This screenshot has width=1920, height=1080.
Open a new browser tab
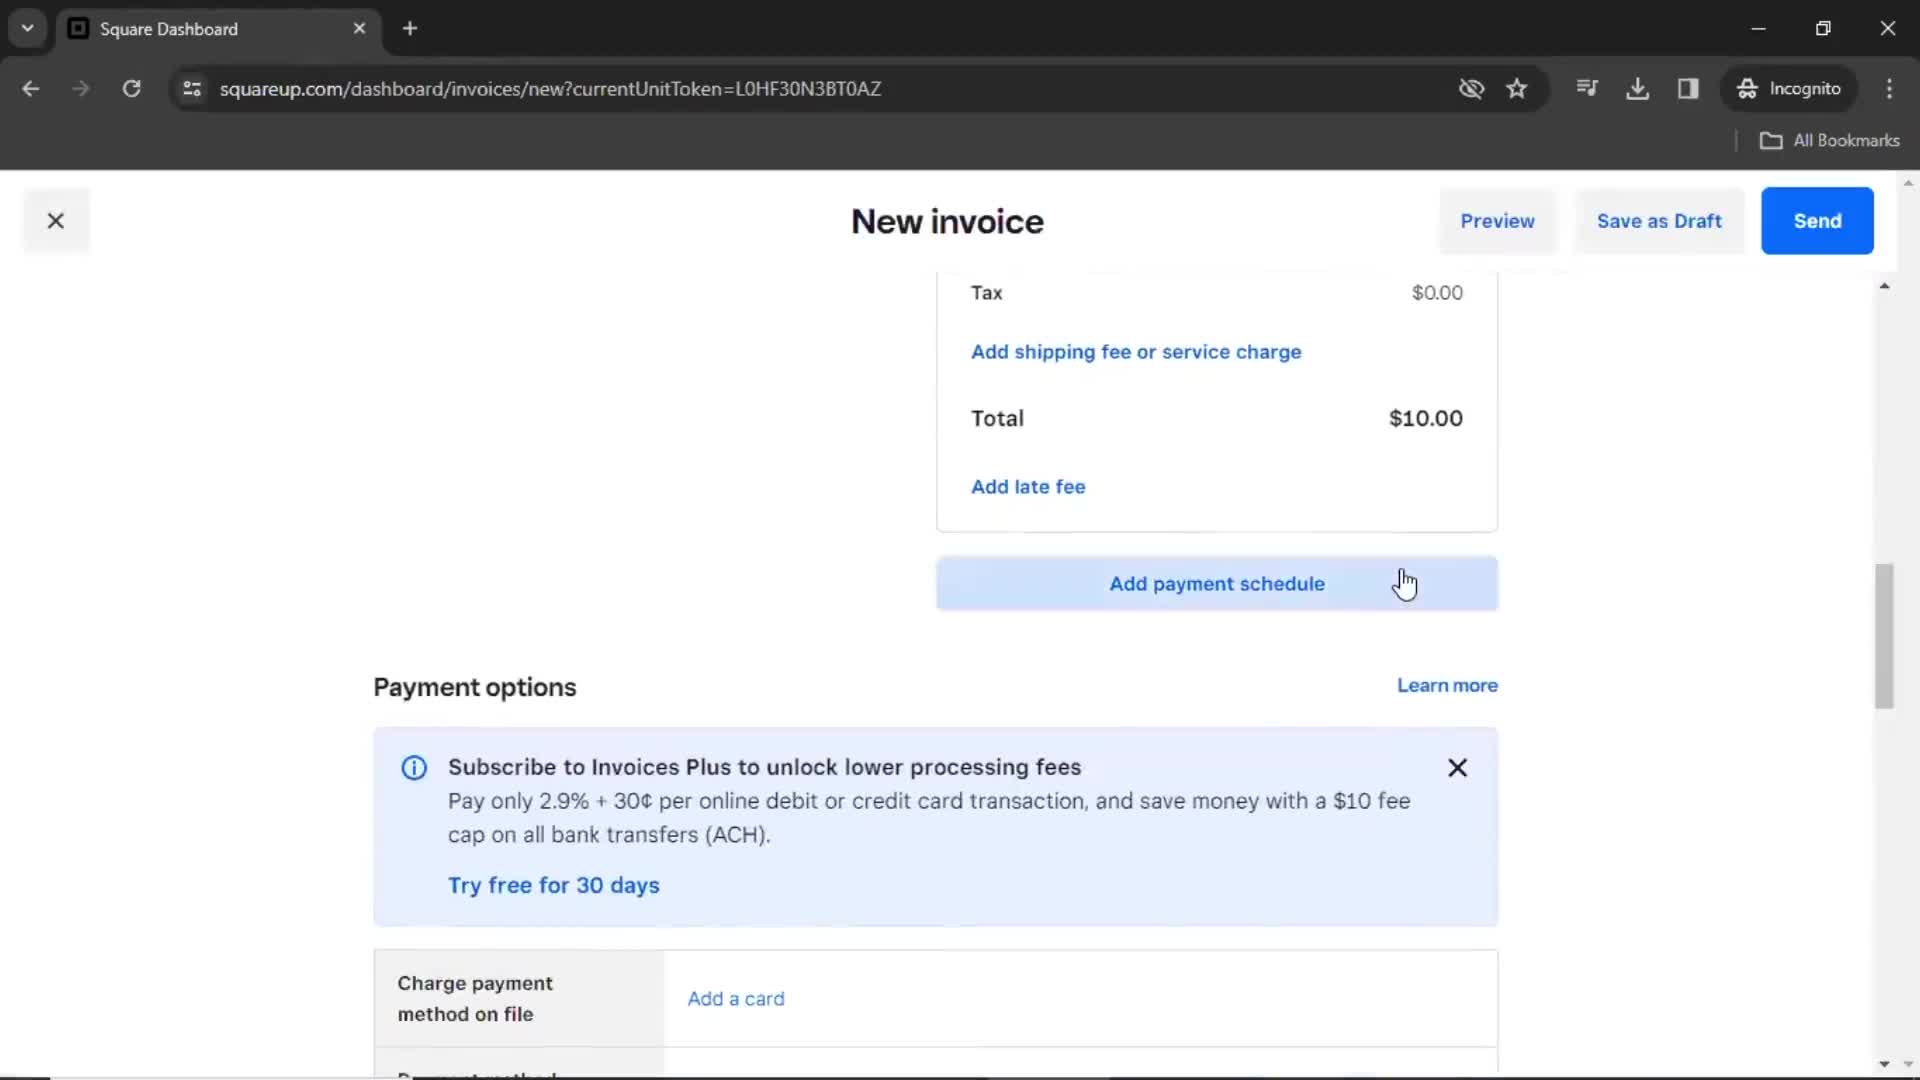(410, 29)
